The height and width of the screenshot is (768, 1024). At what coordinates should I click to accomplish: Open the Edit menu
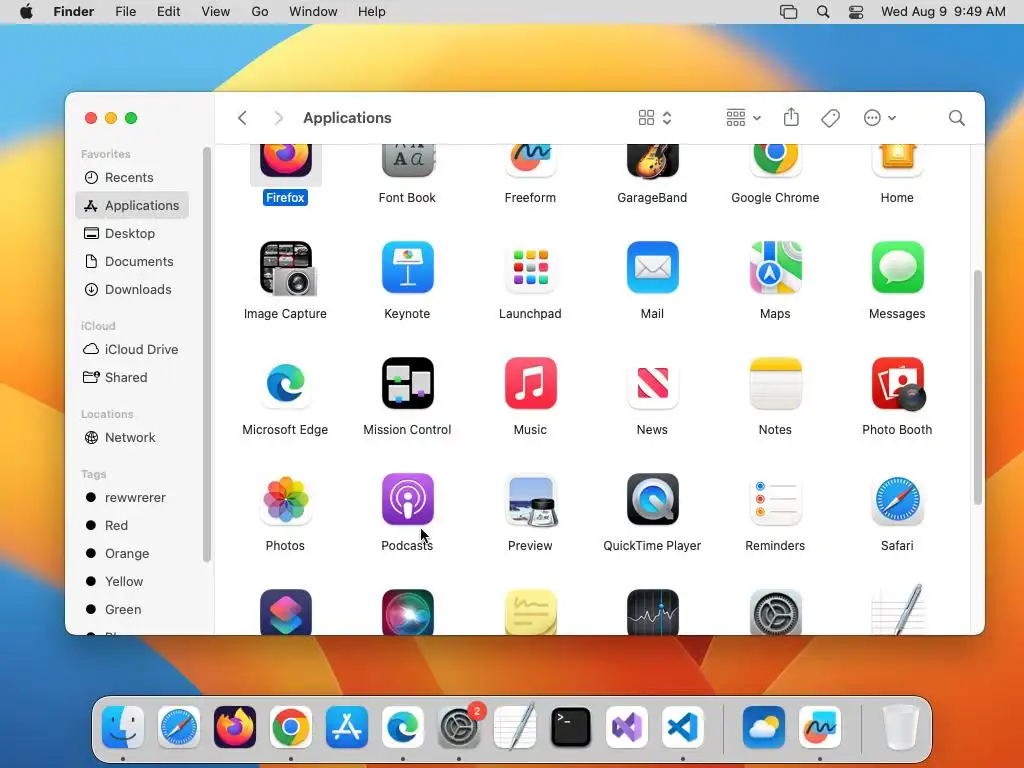click(168, 12)
